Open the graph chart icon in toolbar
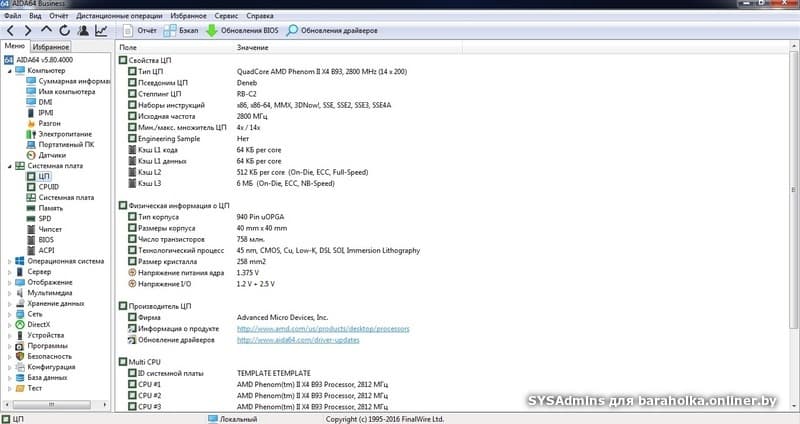Viewport: 800px width, 424px height. point(101,31)
